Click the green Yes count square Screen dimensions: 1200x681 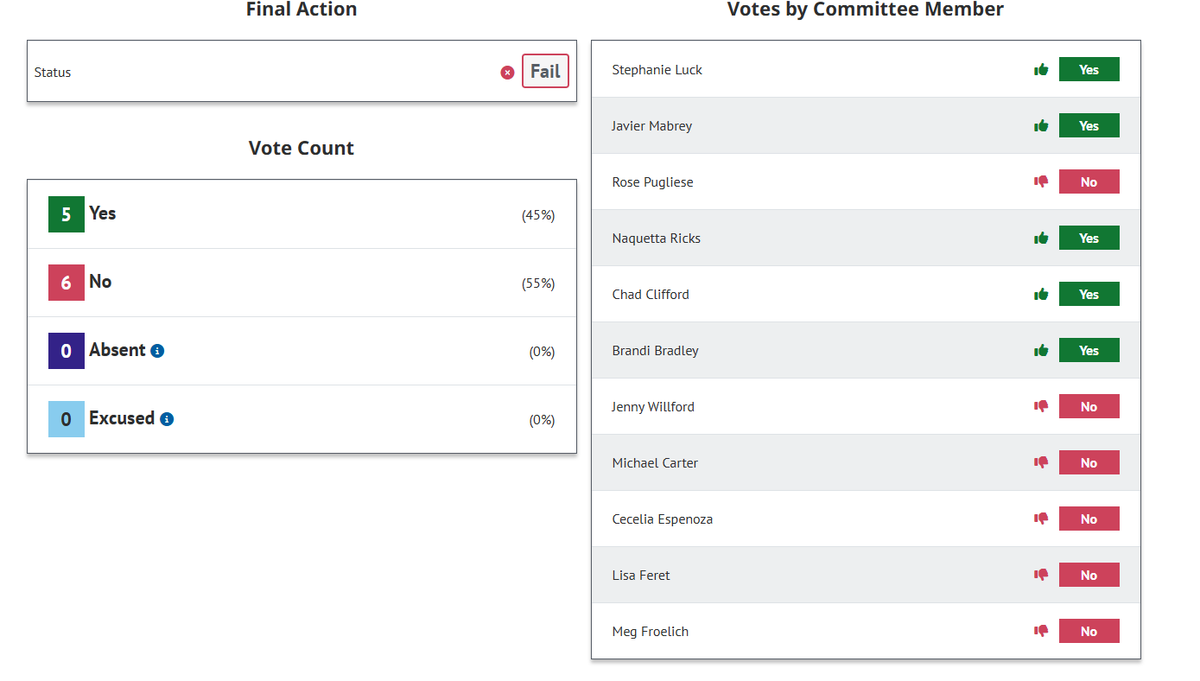[66, 214]
